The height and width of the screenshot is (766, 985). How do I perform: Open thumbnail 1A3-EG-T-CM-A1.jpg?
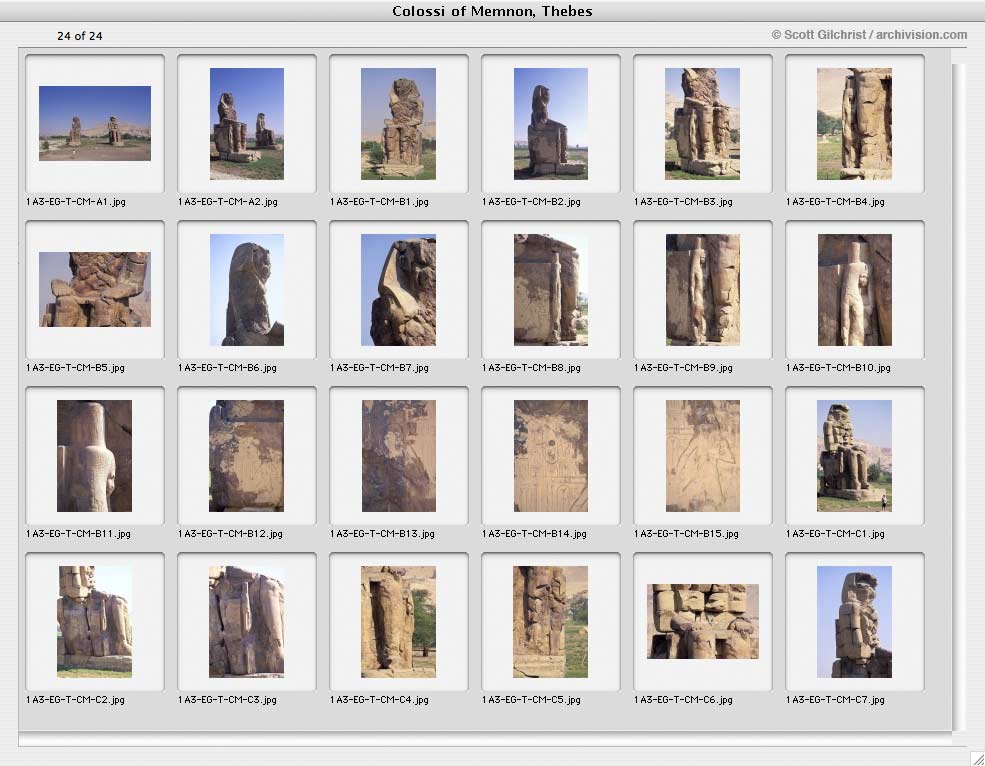(95, 123)
